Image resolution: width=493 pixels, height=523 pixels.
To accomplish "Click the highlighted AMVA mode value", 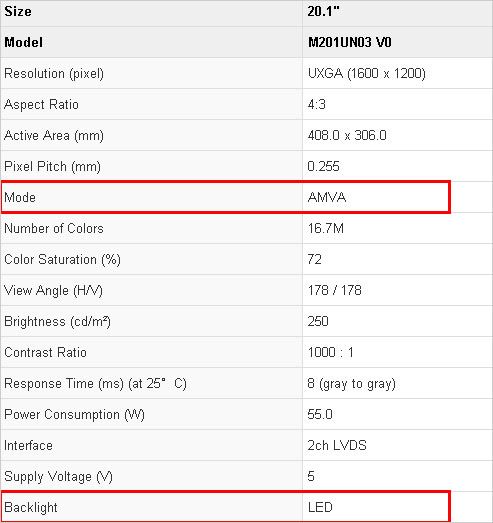I will [x=327, y=197].
